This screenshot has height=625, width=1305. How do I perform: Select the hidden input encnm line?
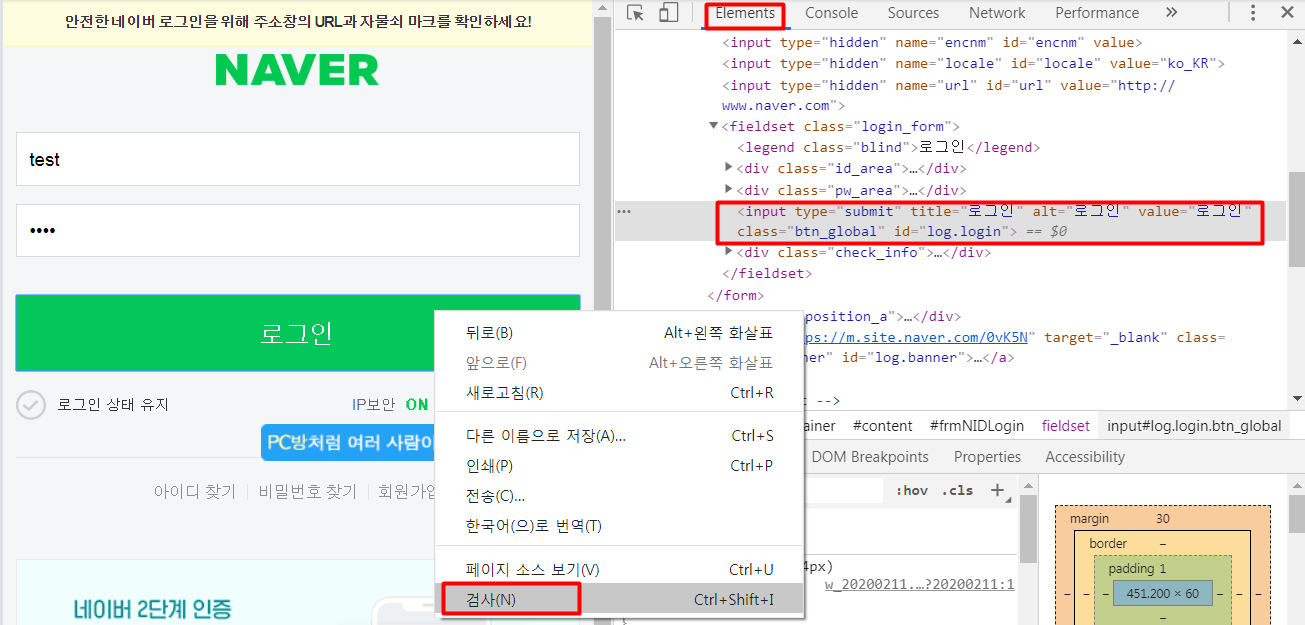(932, 42)
